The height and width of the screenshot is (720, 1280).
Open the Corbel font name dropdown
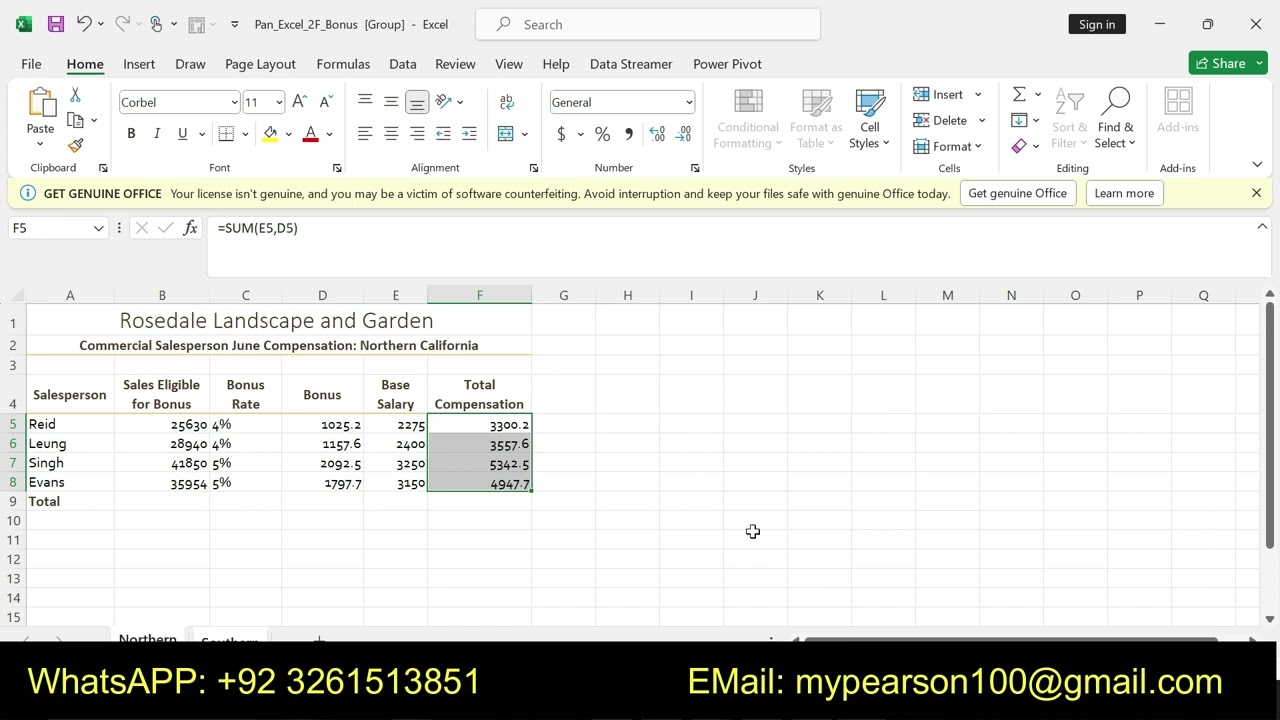234,102
